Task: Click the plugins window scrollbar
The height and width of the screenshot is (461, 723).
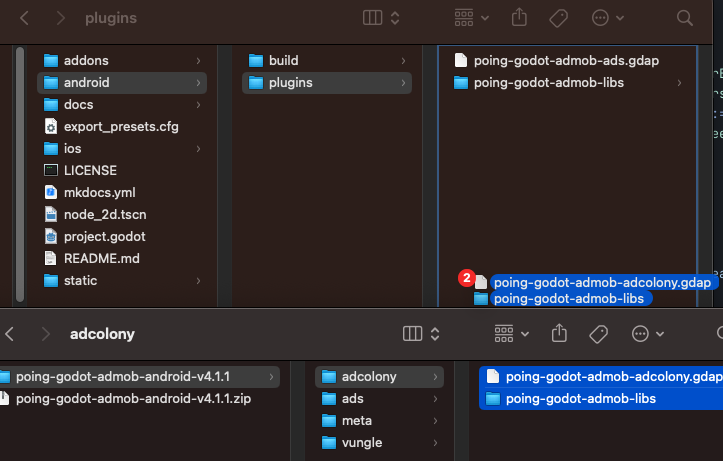Action: pos(20,174)
